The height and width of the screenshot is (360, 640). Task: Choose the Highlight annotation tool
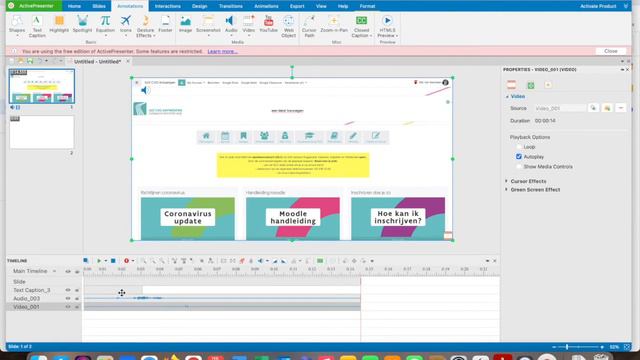point(59,24)
